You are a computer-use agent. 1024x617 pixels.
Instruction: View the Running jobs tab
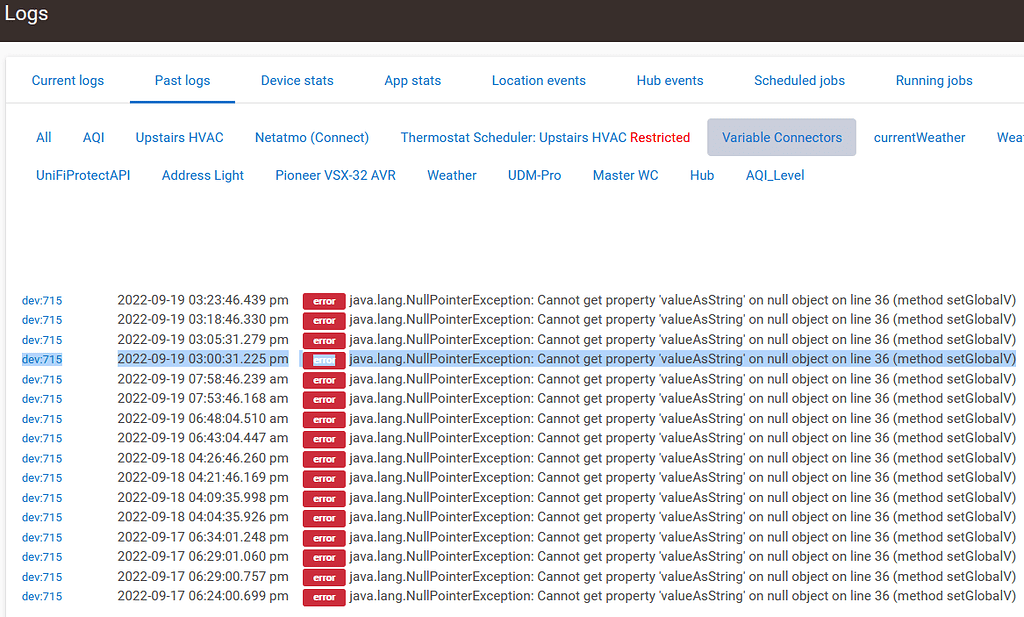pos(933,80)
